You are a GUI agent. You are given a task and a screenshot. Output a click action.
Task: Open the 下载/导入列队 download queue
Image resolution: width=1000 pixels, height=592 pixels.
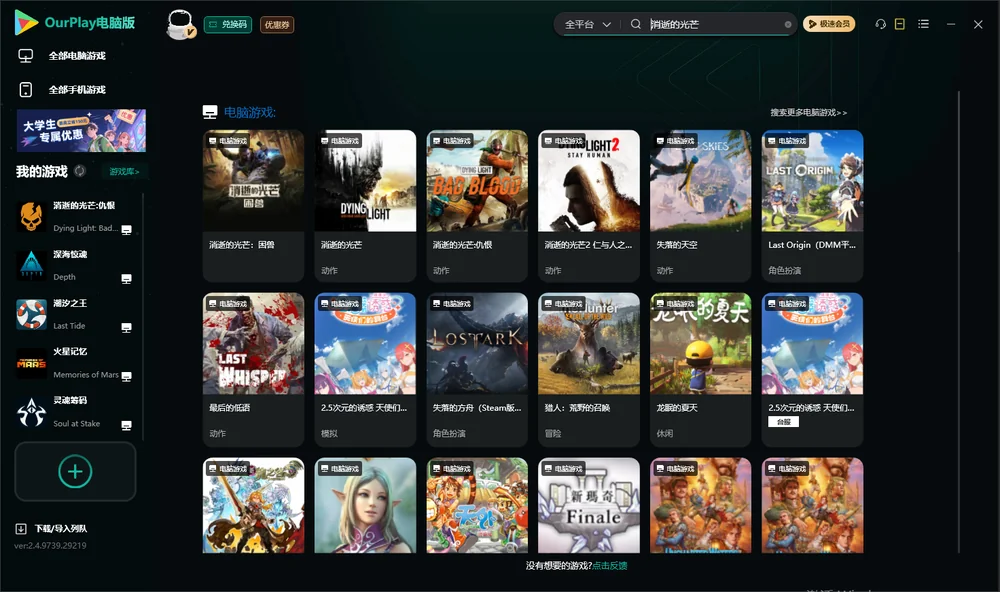click(51, 528)
